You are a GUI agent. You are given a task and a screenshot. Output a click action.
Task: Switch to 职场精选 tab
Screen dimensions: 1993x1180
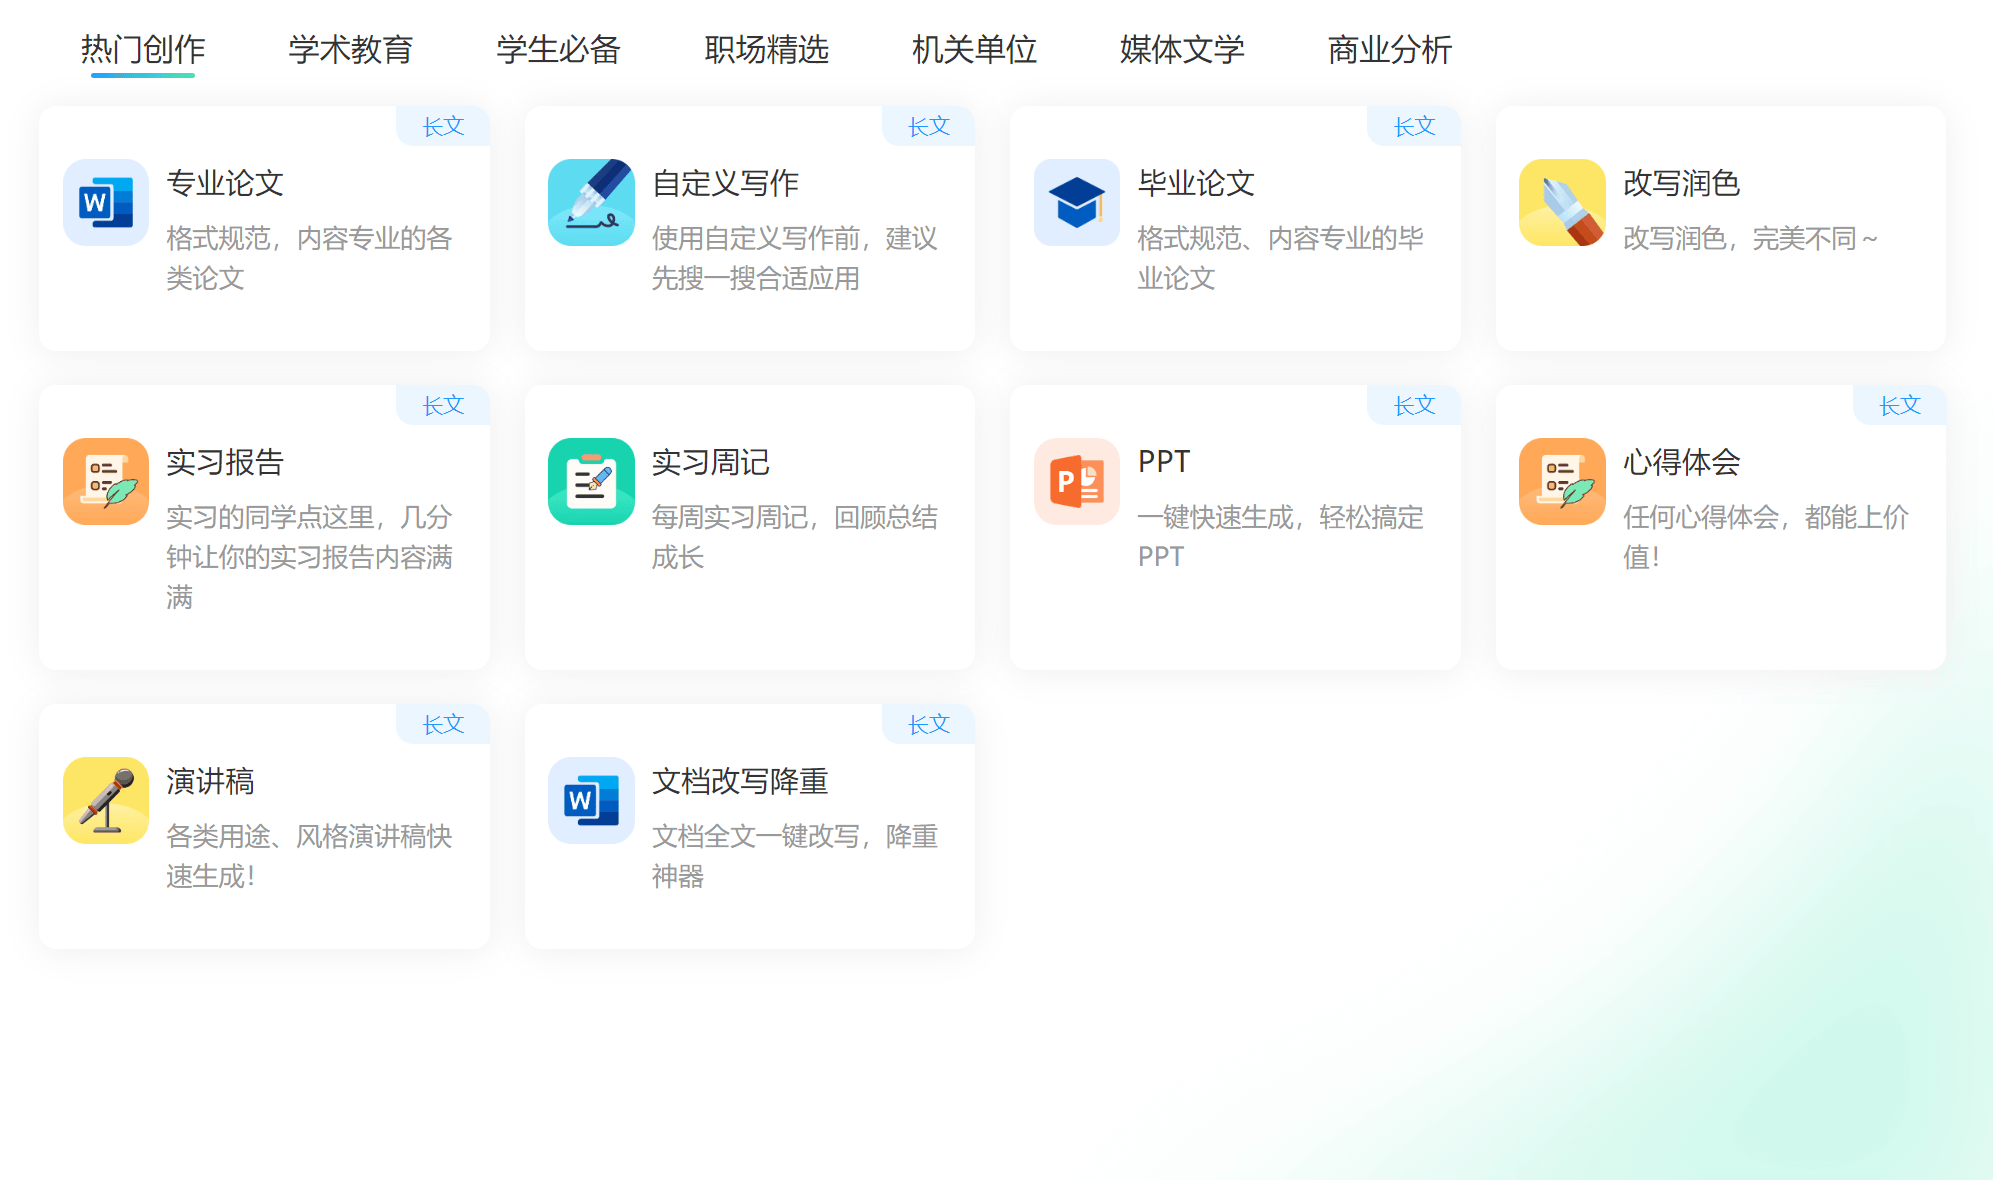point(767,48)
